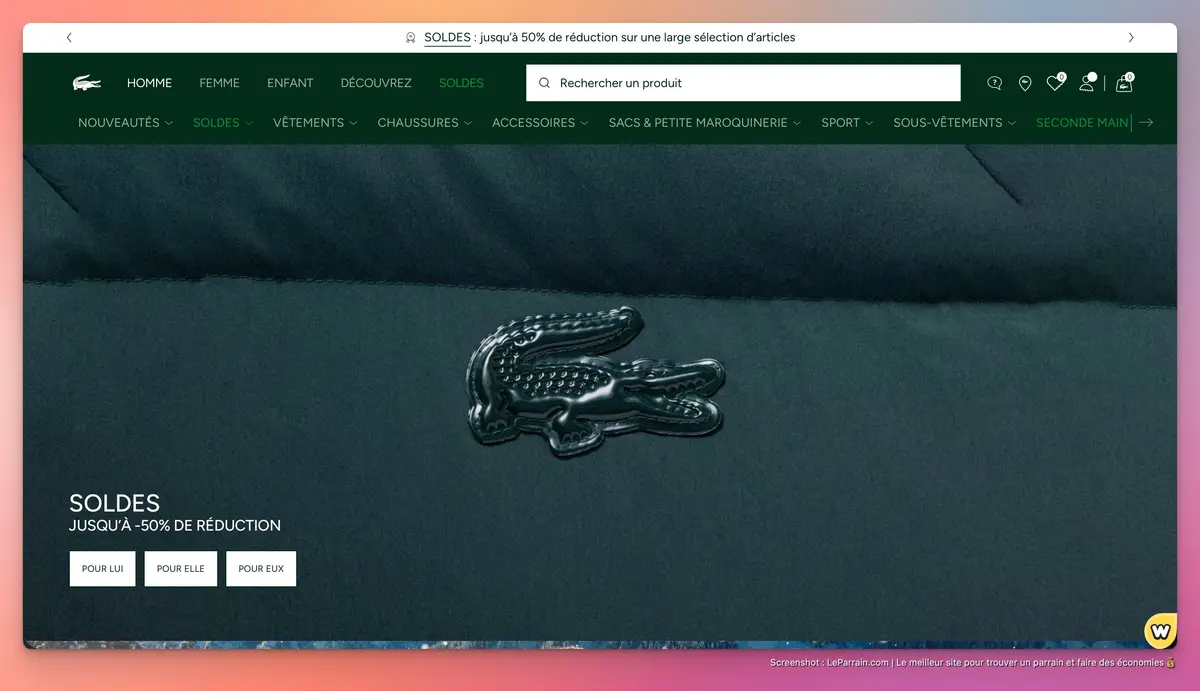The height and width of the screenshot is (691, 1200).
Task: Expand the Sport category menu
Action: coord(847,122)
